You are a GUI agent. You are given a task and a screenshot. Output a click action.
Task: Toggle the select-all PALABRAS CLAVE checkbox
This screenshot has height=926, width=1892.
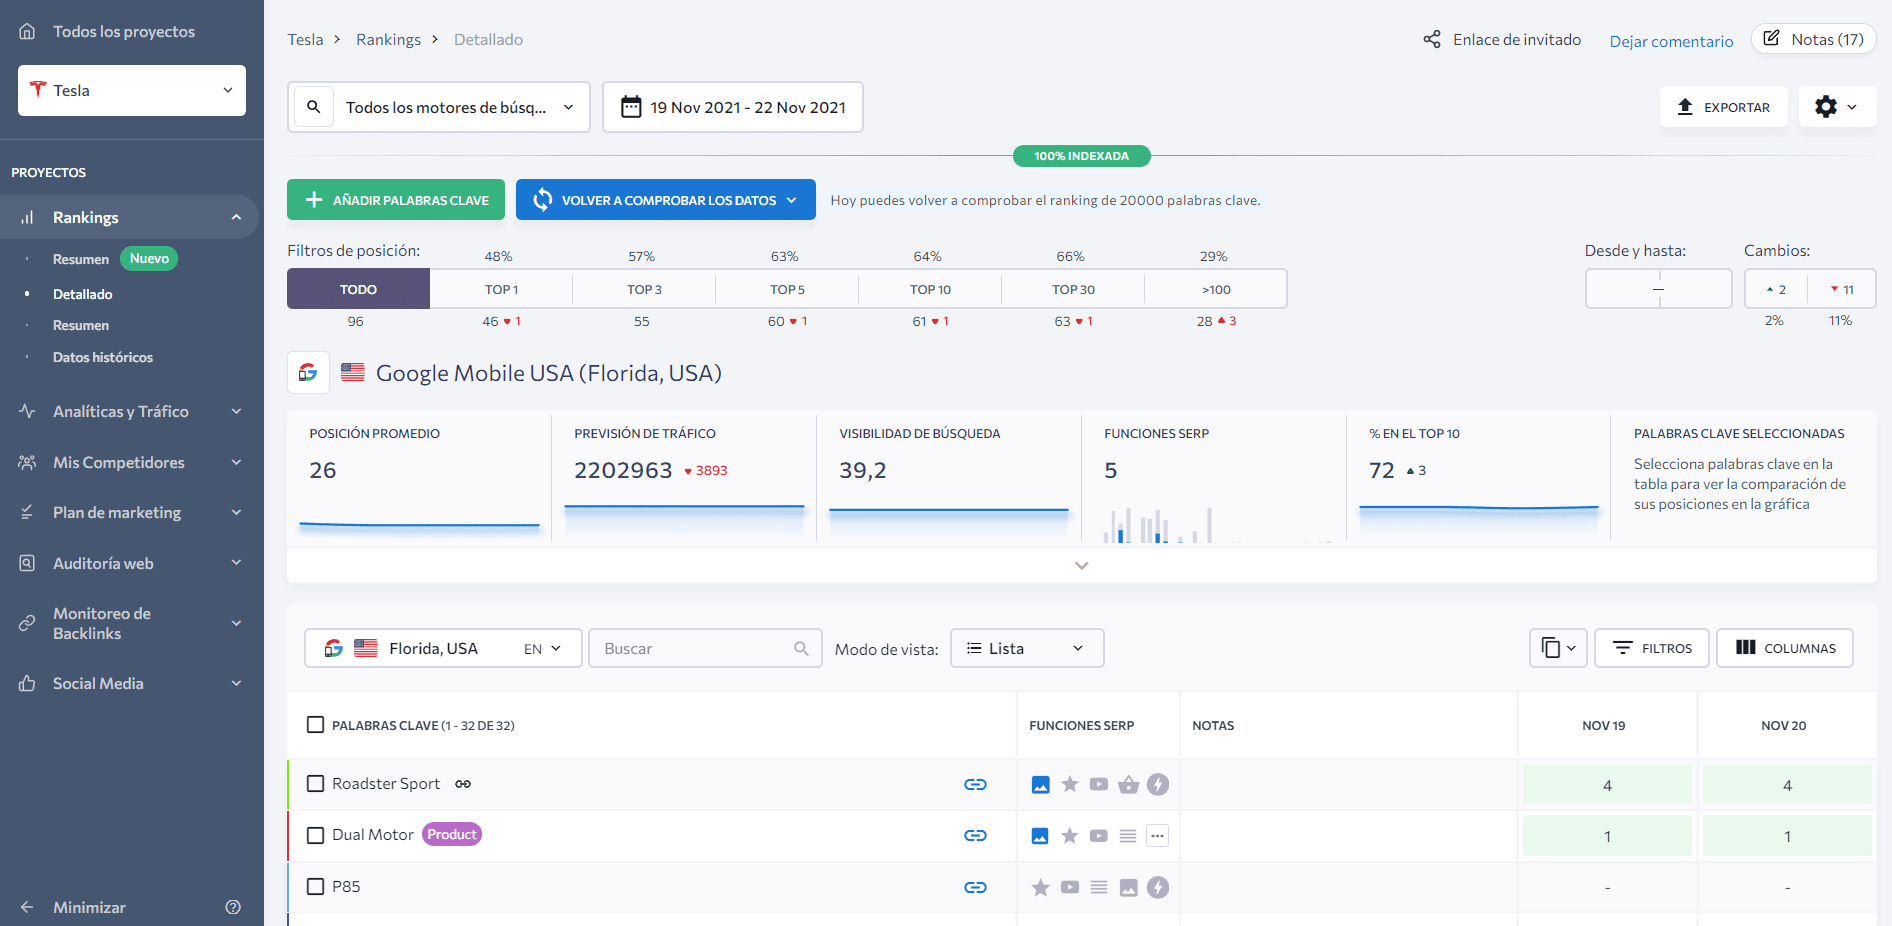315,724
